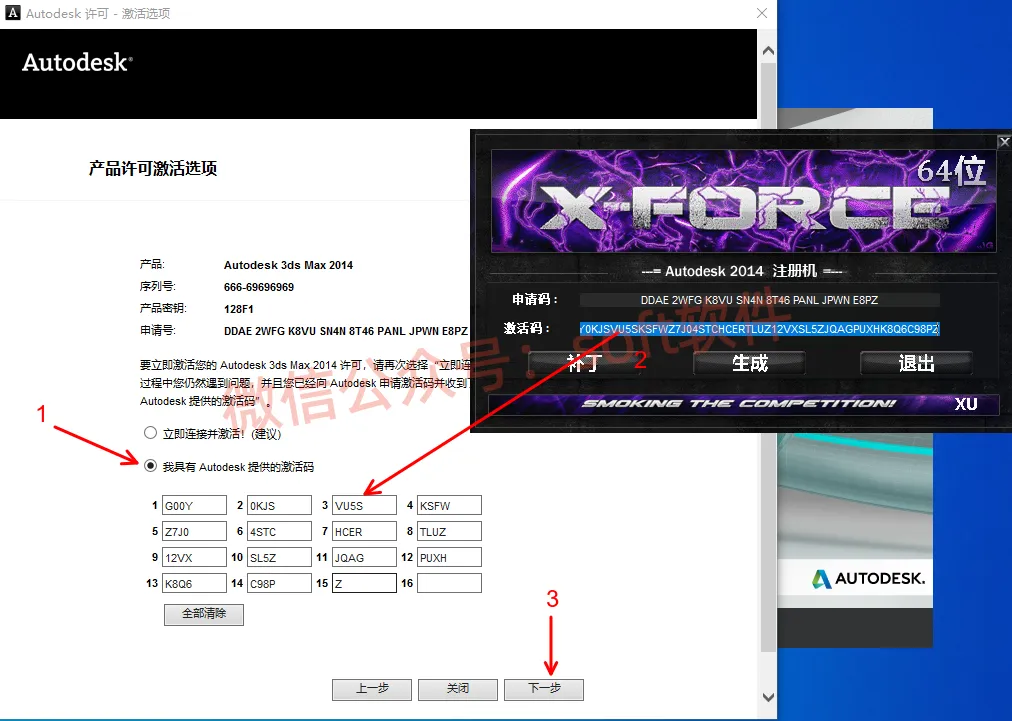Image resolution: width=1012 pixels, height=721 pixels.
Task: Click activation code field 11 containing JQAG
Action: pyautogui.click(x=364, y=557)
